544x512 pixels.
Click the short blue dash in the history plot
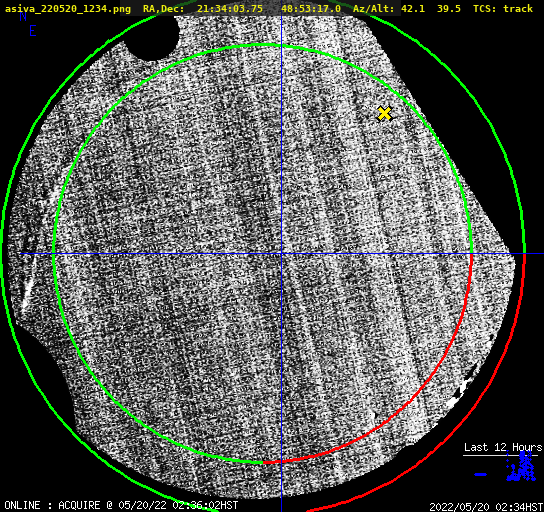[481, 474]
